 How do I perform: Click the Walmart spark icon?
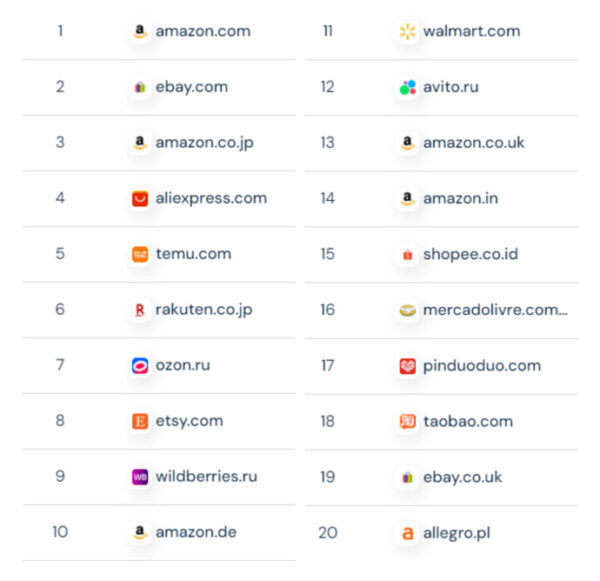(407, 31)
